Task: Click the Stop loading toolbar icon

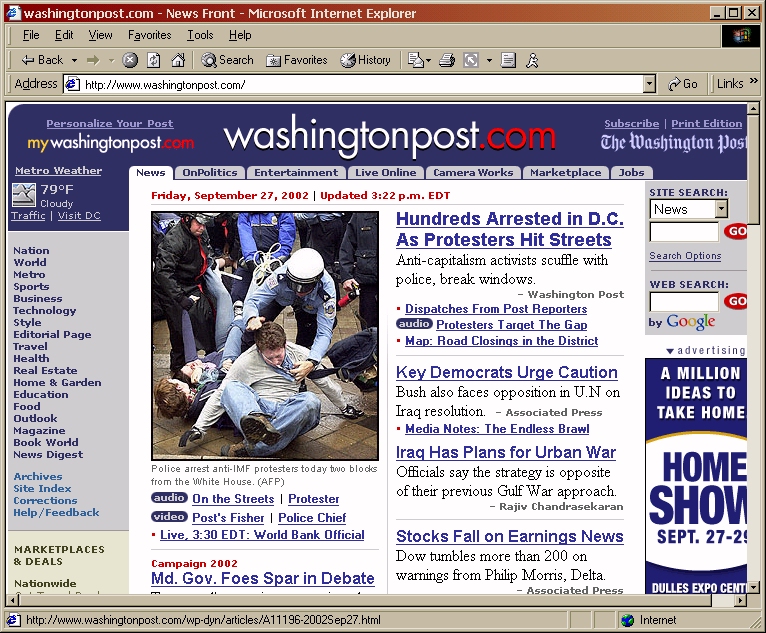Action: (130, 60)
